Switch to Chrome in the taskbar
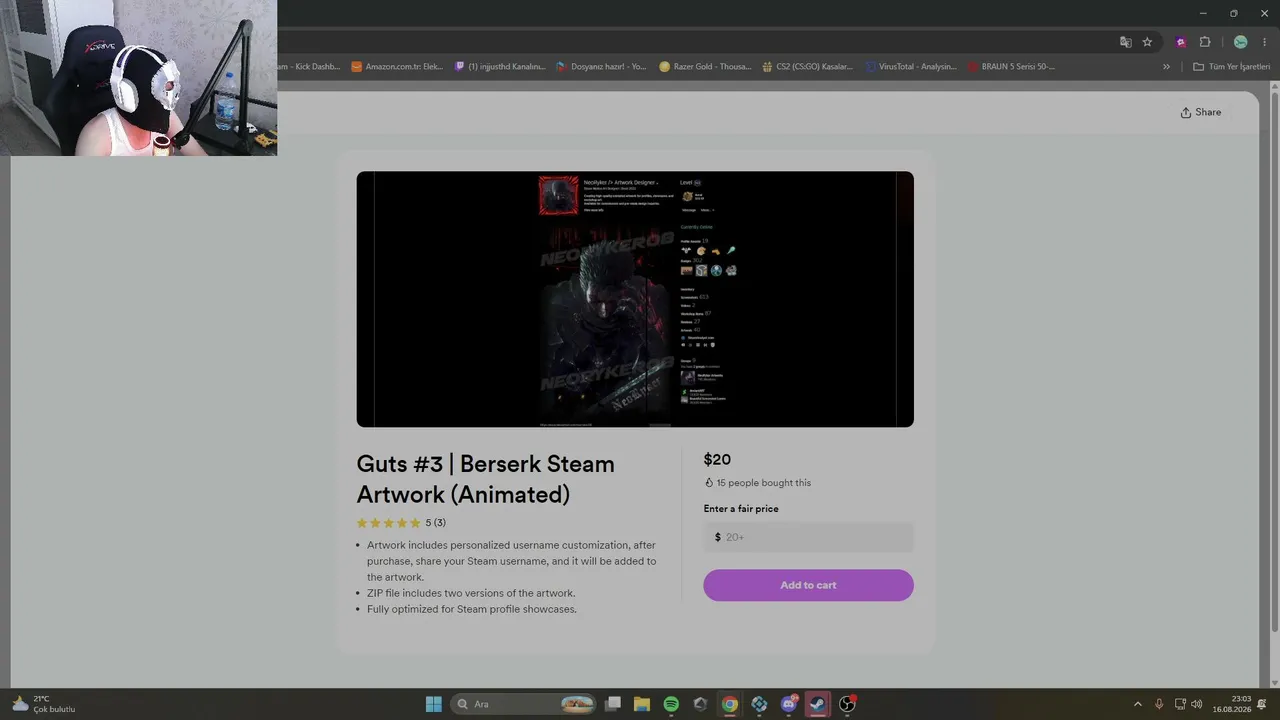 point(730,704)
